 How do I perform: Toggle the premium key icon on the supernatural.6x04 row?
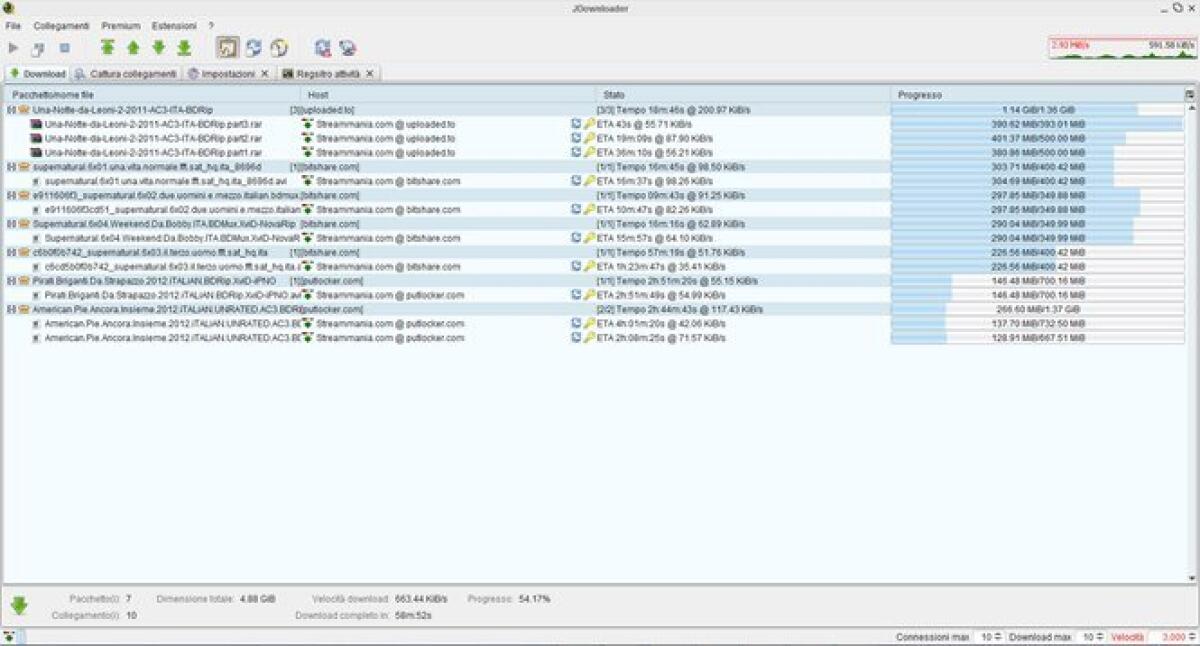[x=589, y=238]
